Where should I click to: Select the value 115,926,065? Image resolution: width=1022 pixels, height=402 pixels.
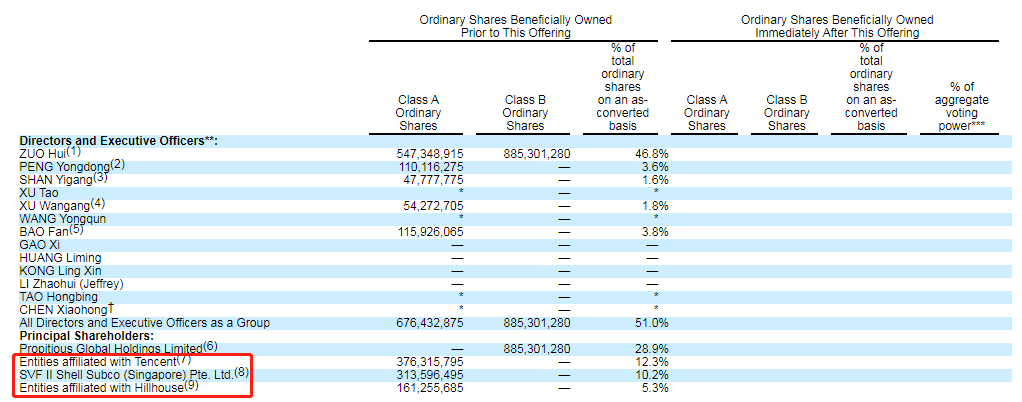click(x=430, y=233)
